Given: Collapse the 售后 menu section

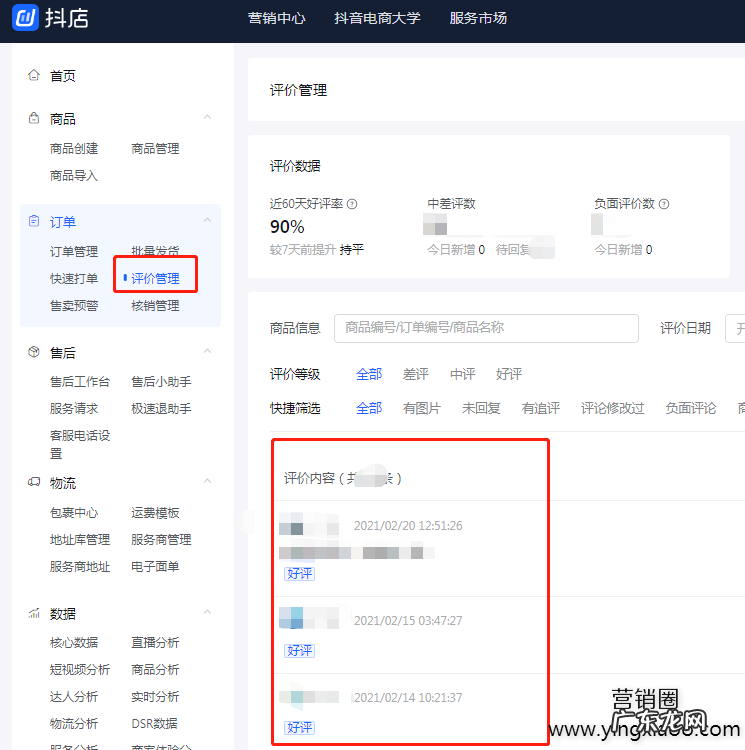Looking at the screenshot, I should coord(208,352).
